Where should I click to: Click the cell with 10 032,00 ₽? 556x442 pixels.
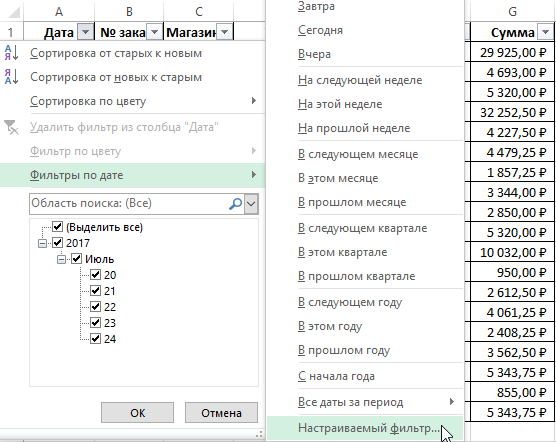pyautogui.click(x=512, y=252)
